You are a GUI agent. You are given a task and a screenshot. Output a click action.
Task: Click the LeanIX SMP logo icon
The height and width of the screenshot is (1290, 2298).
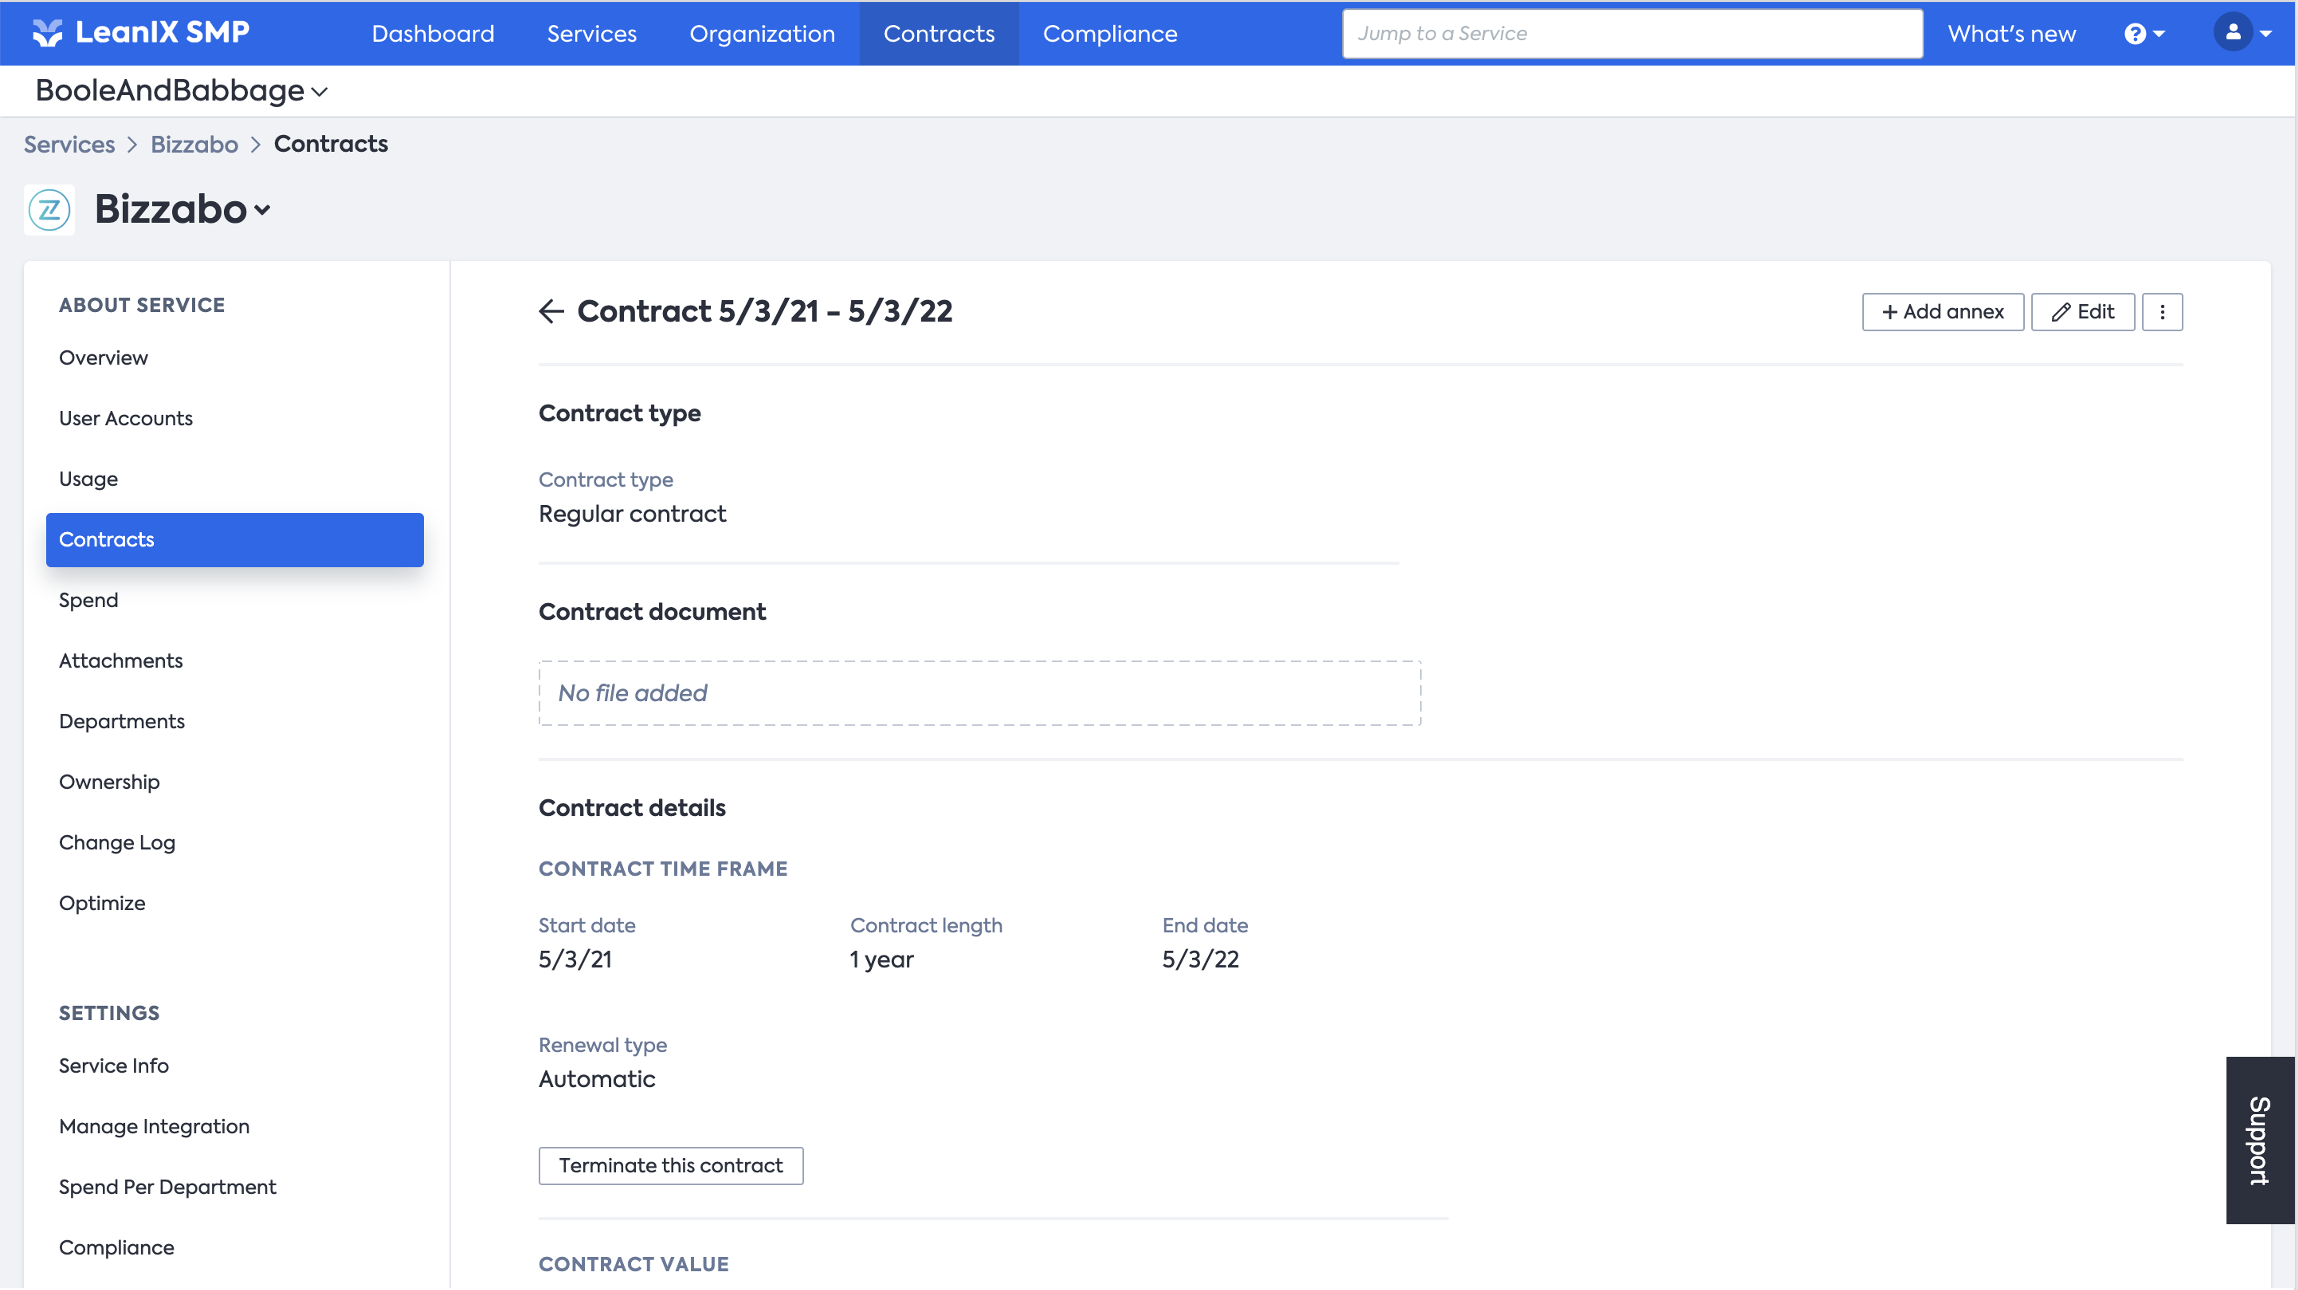click(x=47, y=33)
